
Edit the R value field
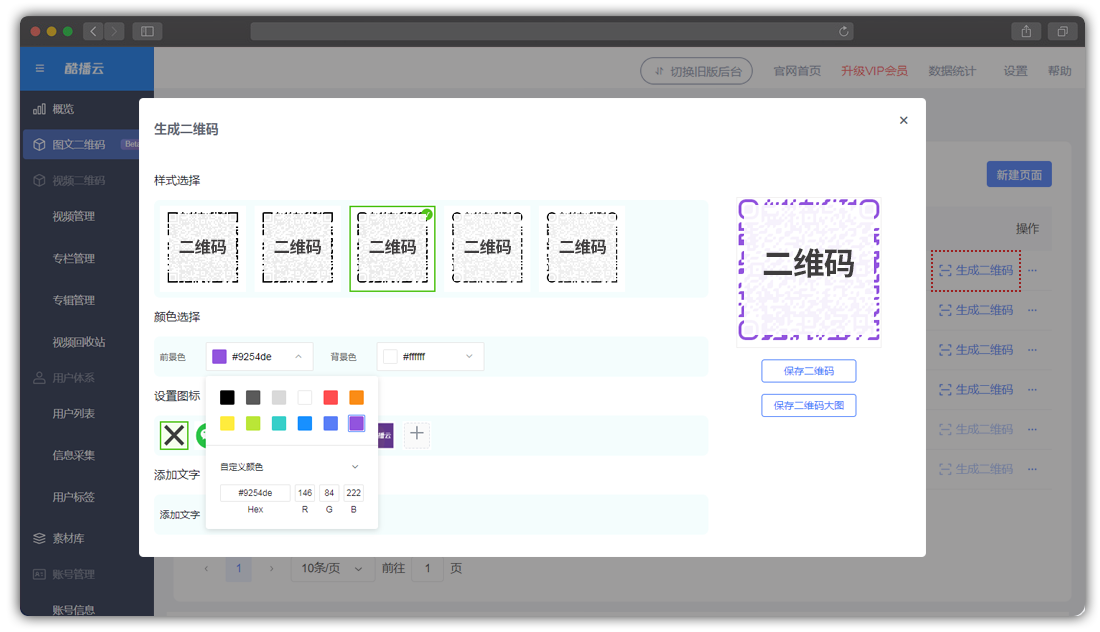[304, 492]
